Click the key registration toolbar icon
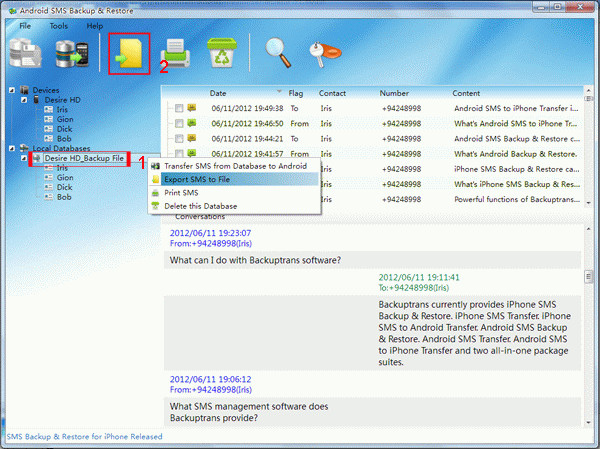 325,54
